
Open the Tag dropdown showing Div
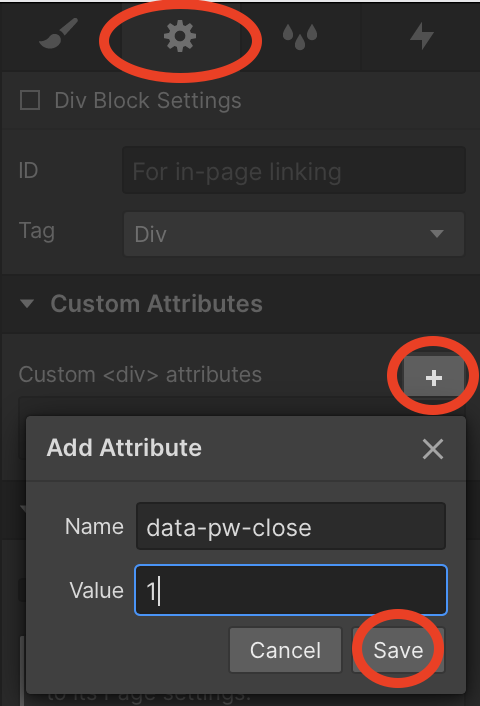click(x=294, y=234)
